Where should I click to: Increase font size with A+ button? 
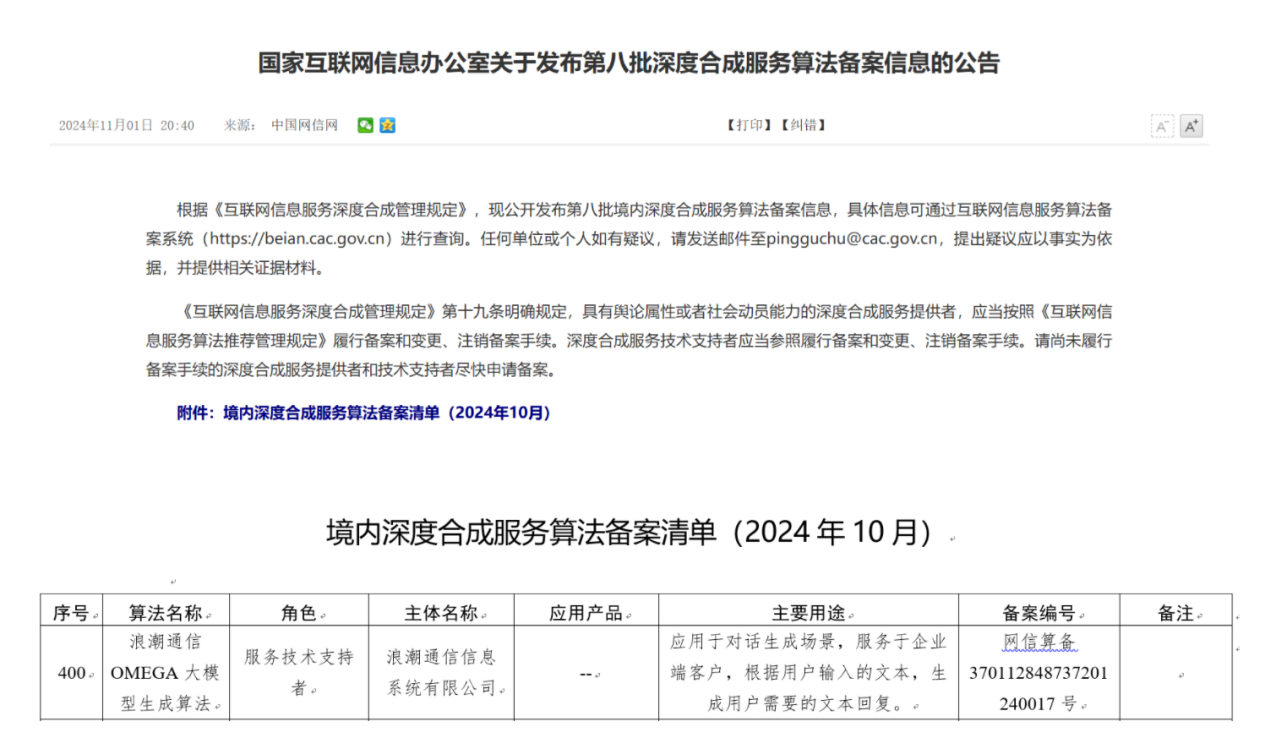click(x=1191, y=126)
